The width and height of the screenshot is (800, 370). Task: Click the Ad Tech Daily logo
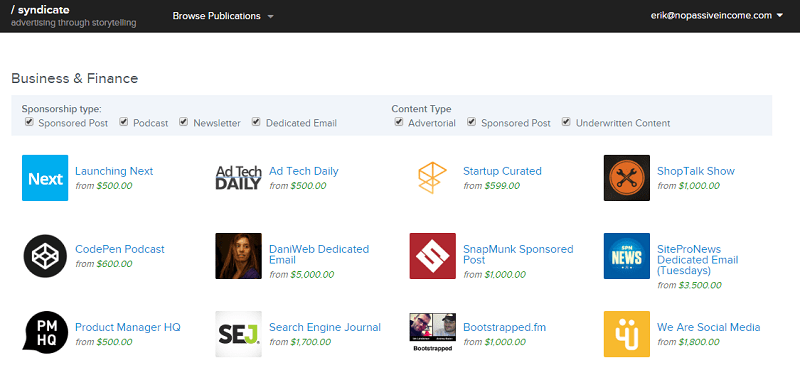[238, 178]
